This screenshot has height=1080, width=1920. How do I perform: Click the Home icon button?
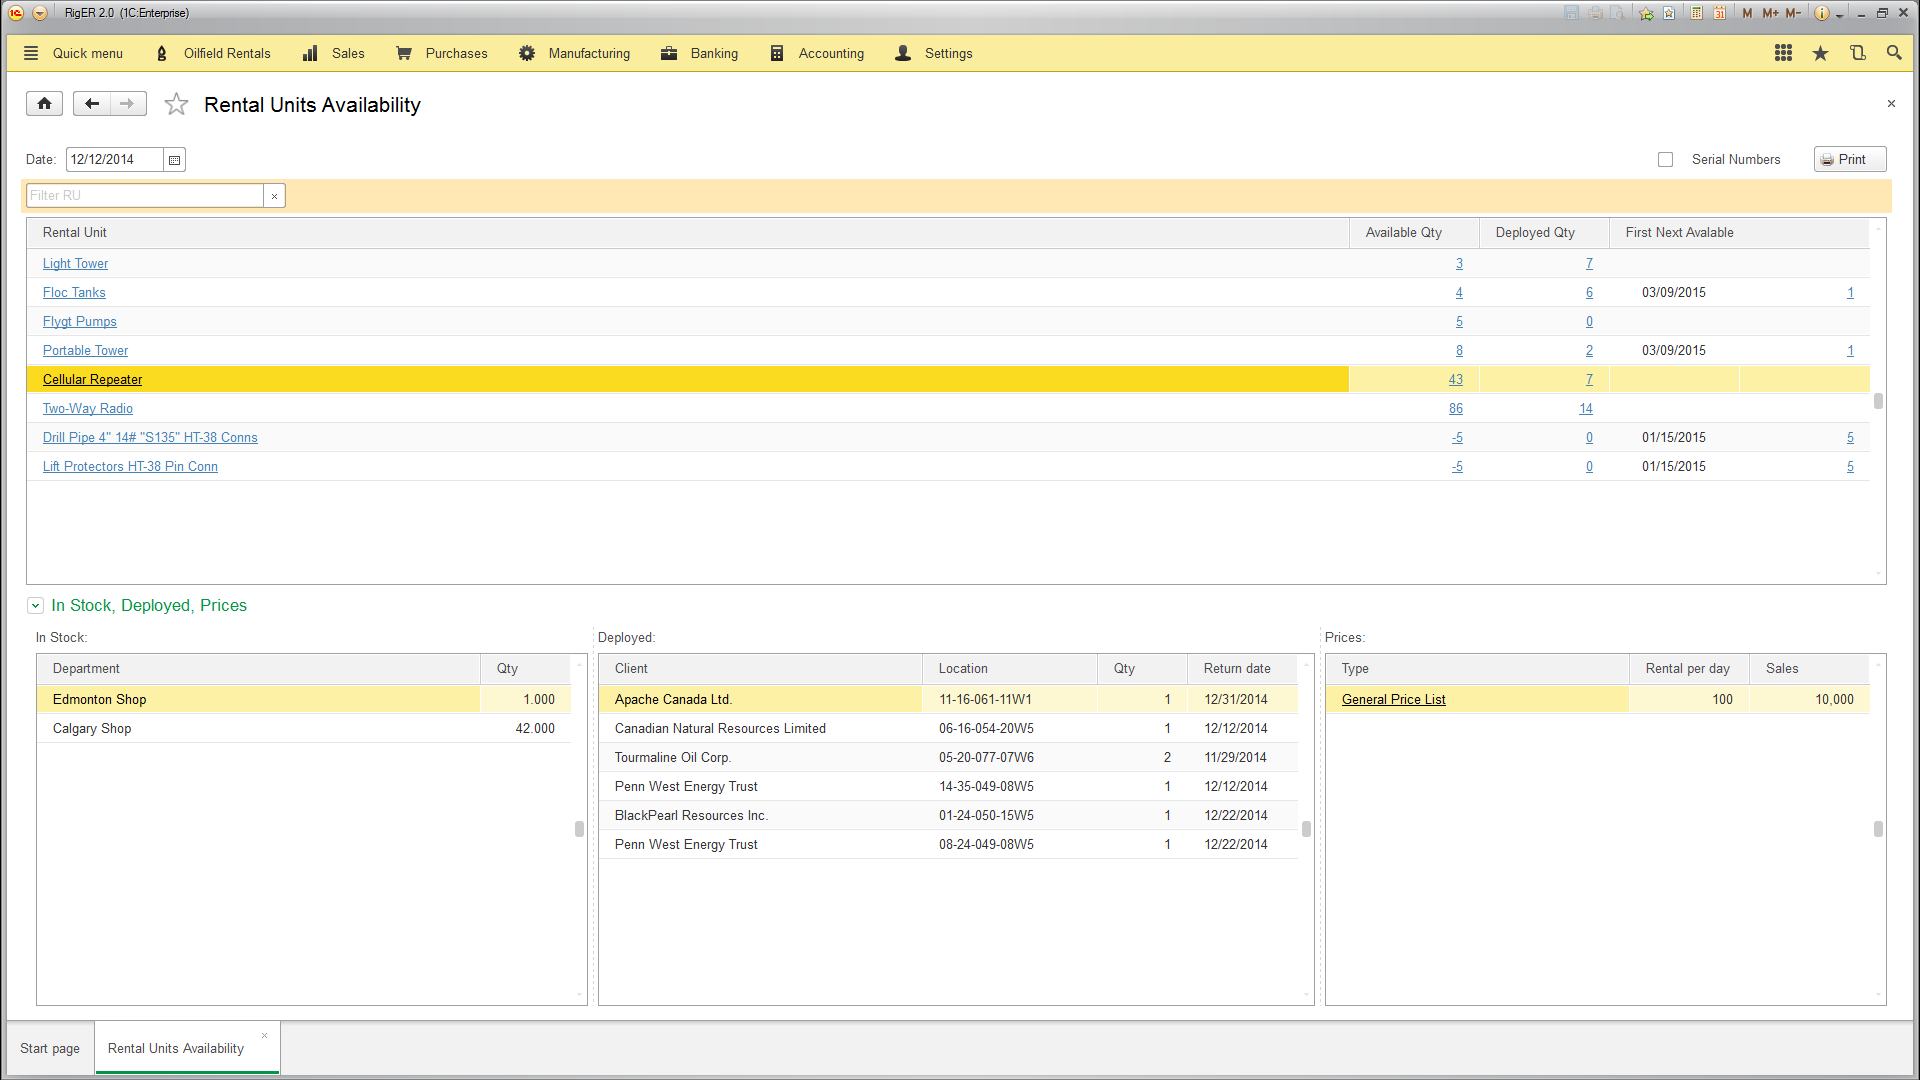point(44,104)
